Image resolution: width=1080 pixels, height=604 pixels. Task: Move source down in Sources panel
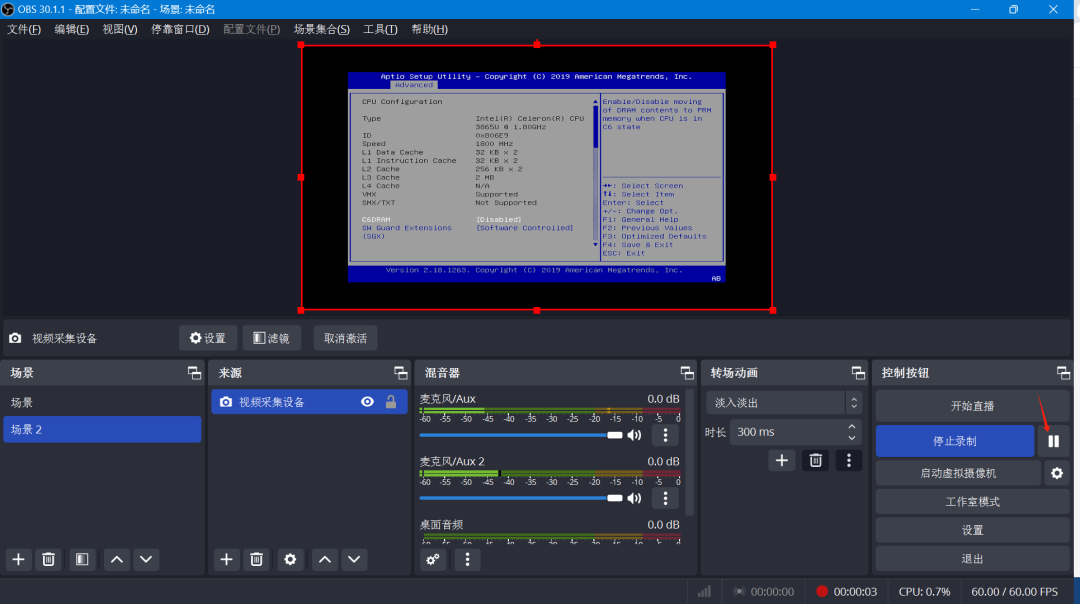coord(354,559)
